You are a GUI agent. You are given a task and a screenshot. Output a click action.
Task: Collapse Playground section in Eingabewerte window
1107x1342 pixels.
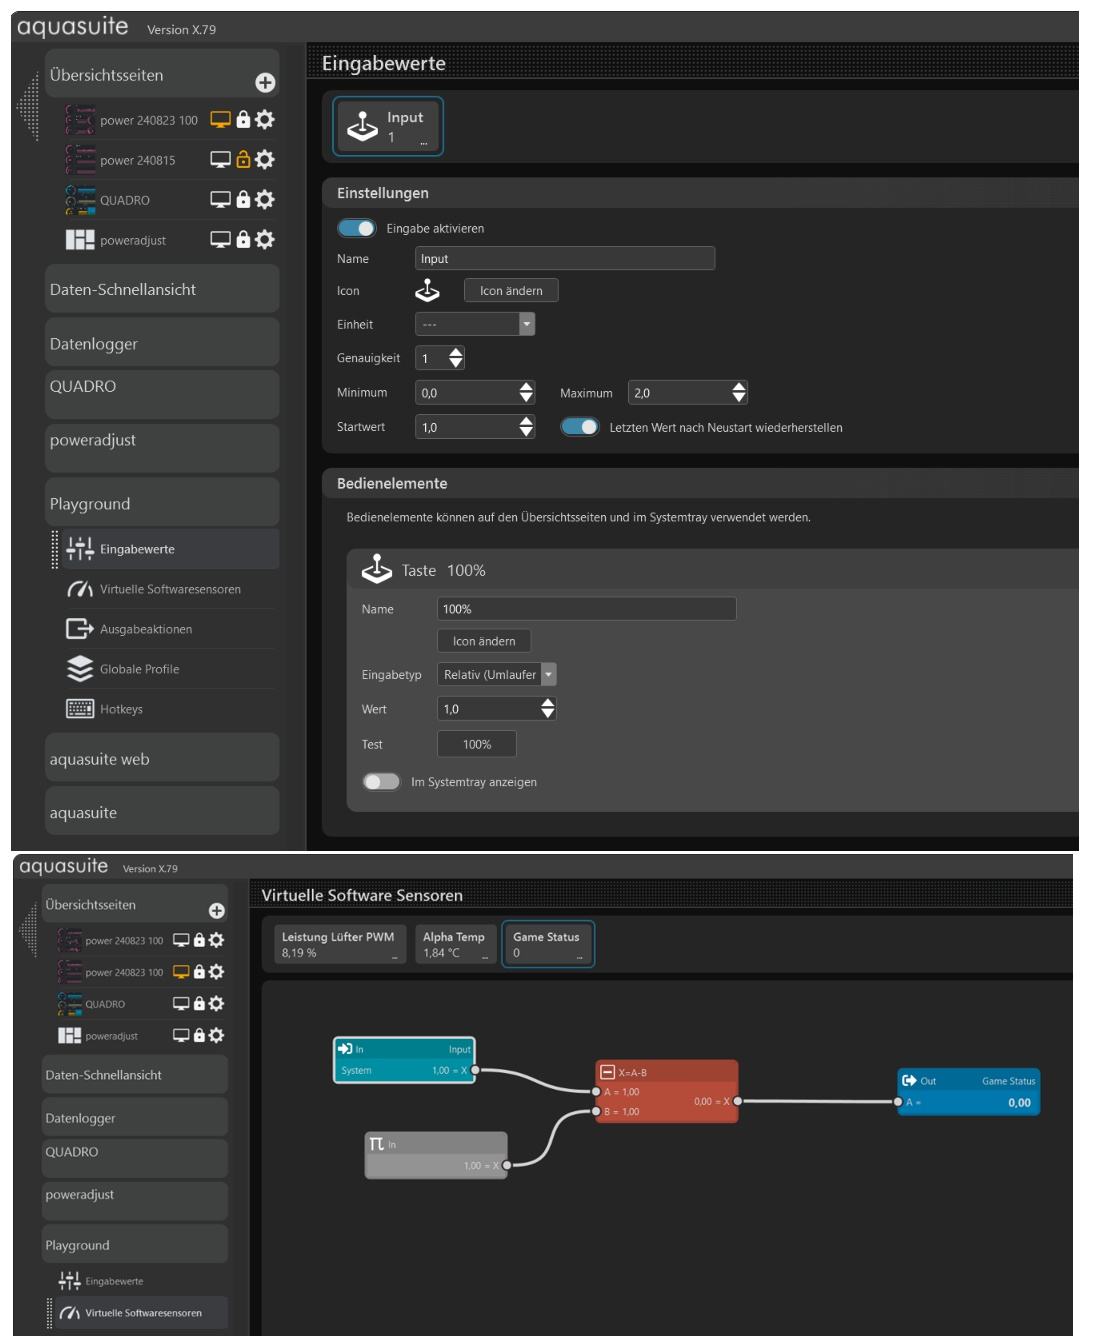click(x=162, y=503)
